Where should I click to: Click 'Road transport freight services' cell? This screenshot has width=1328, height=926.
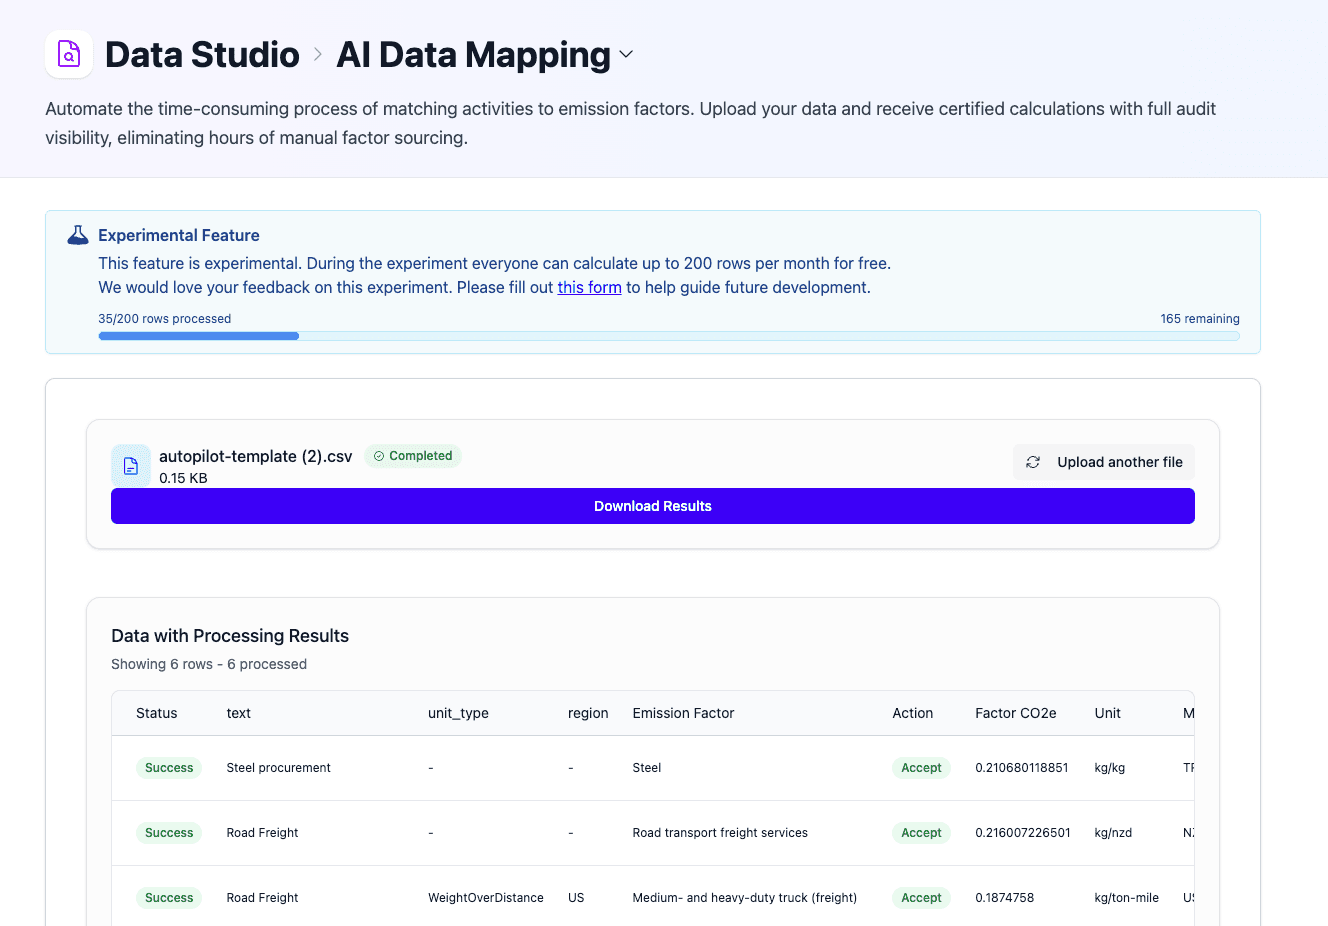(x=720, y=833)
